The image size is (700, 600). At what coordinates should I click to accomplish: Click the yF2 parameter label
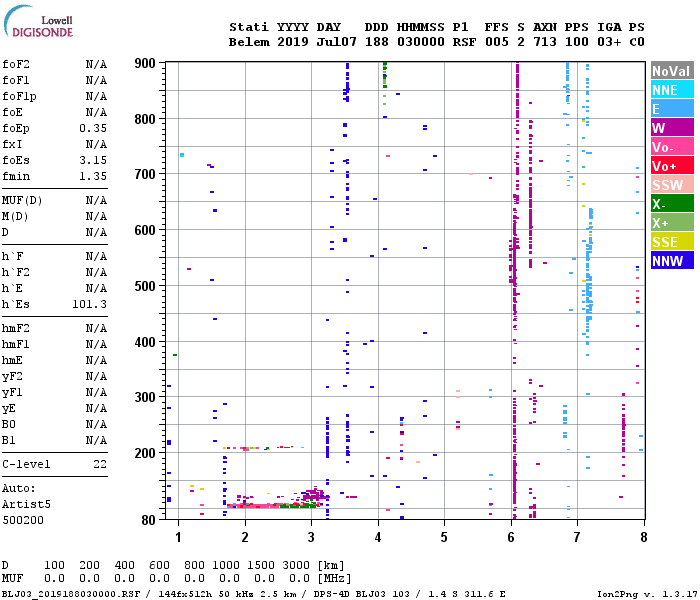(12, 377)
